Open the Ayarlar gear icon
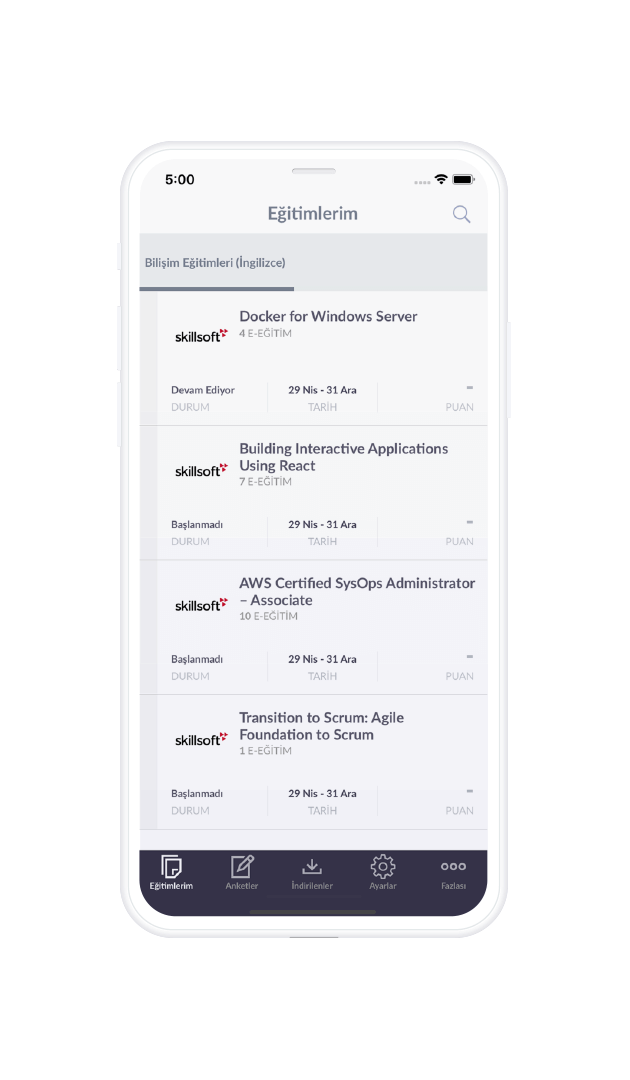The image size is (630, 1080). click(x=383, y=866)
